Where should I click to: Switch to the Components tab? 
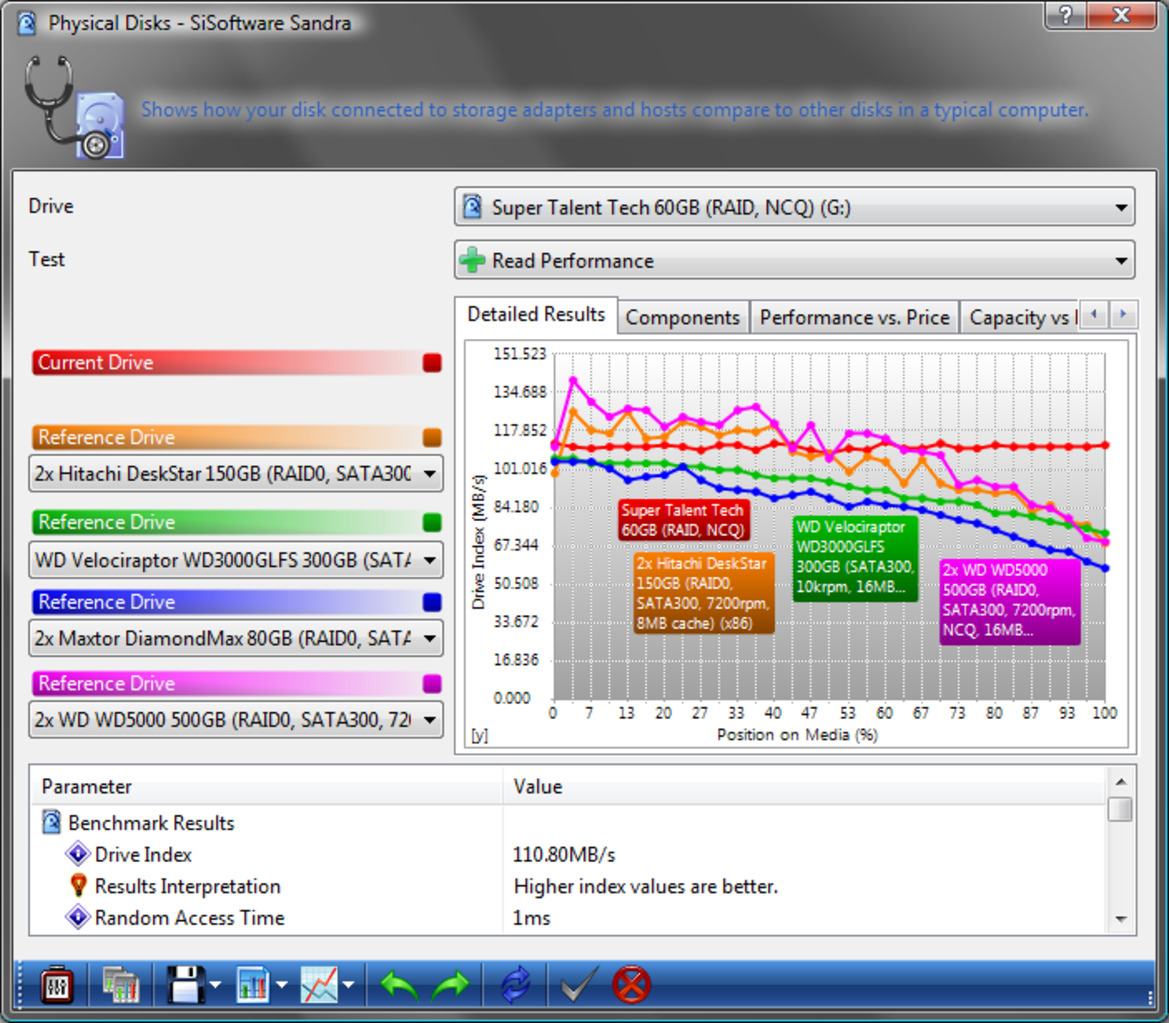683,318
